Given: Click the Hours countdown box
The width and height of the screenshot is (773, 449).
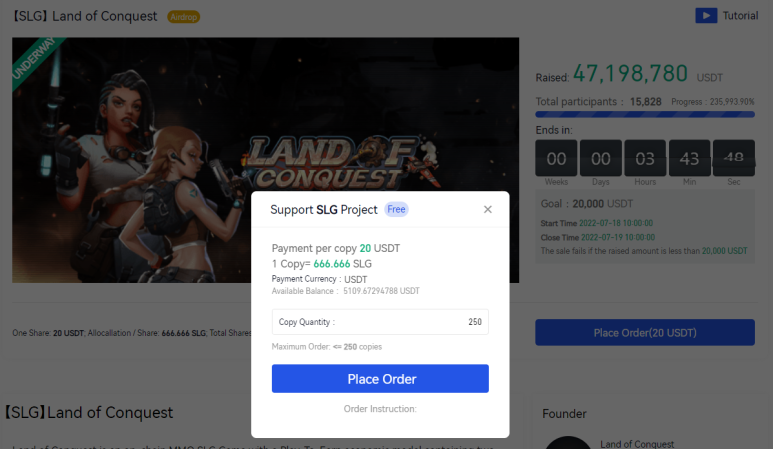Looking at the screenshot, I should pyautogui.click(x=645, y=158).
